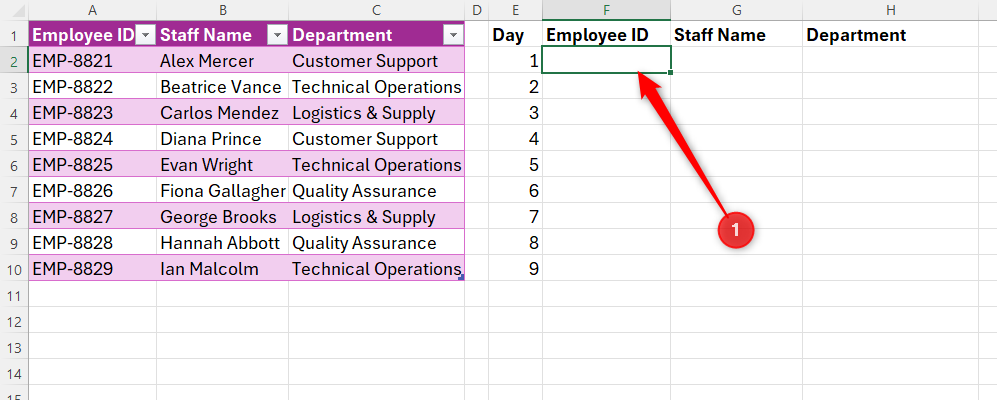Open the Employee ID filter dropdown

[x=146, y=36]
